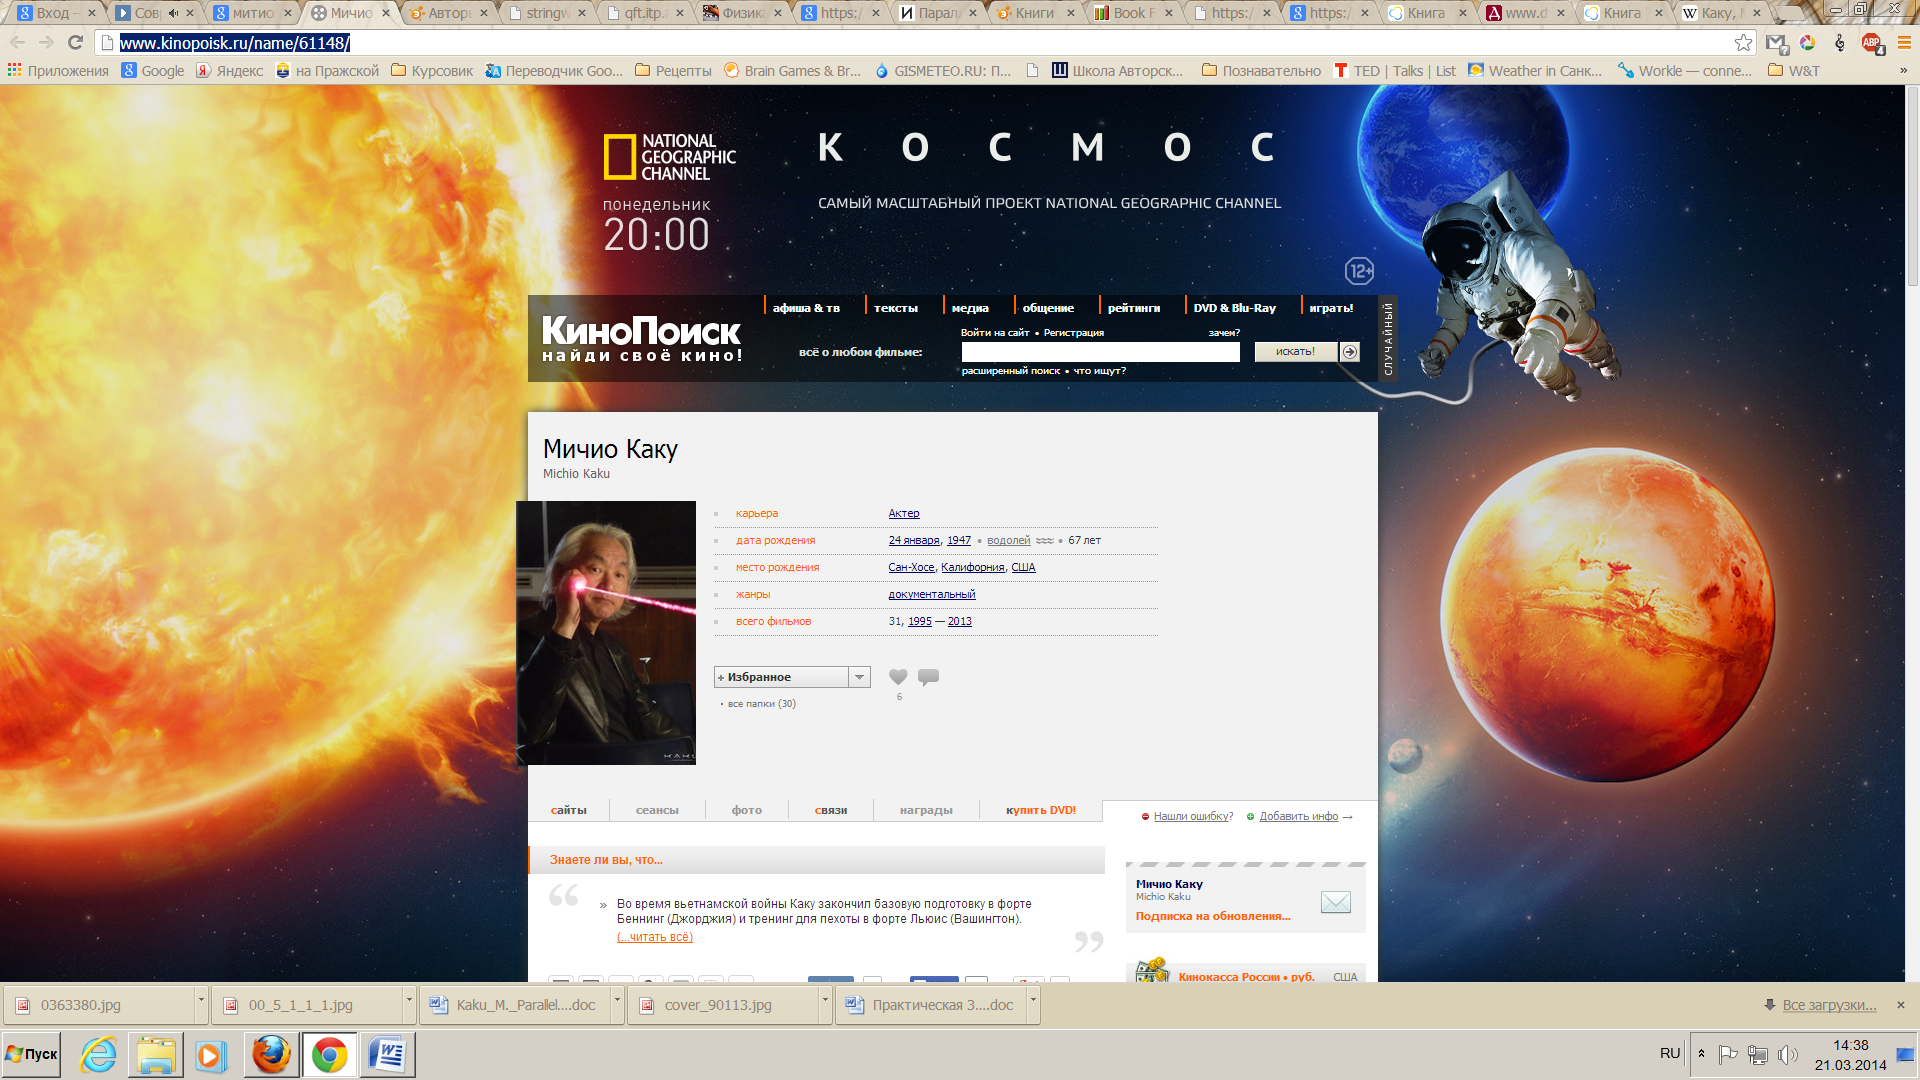This screenshot has height=1080, width=1920.
Task: Open the читать всё link
Action: (655, 937)
